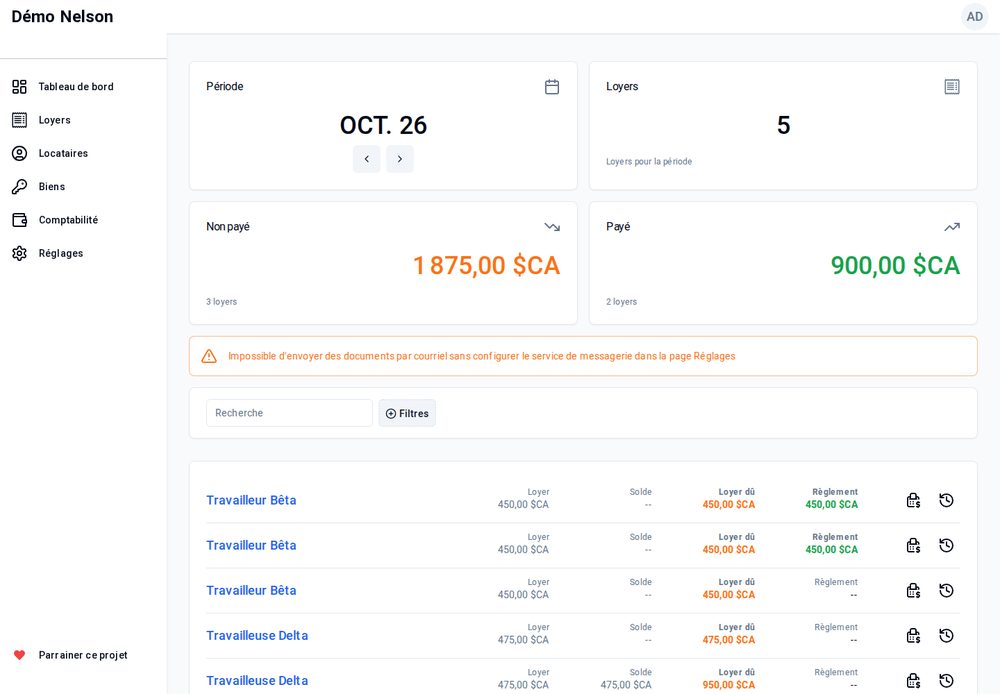Open the AD user avatar menu

(x=974, y=17)
